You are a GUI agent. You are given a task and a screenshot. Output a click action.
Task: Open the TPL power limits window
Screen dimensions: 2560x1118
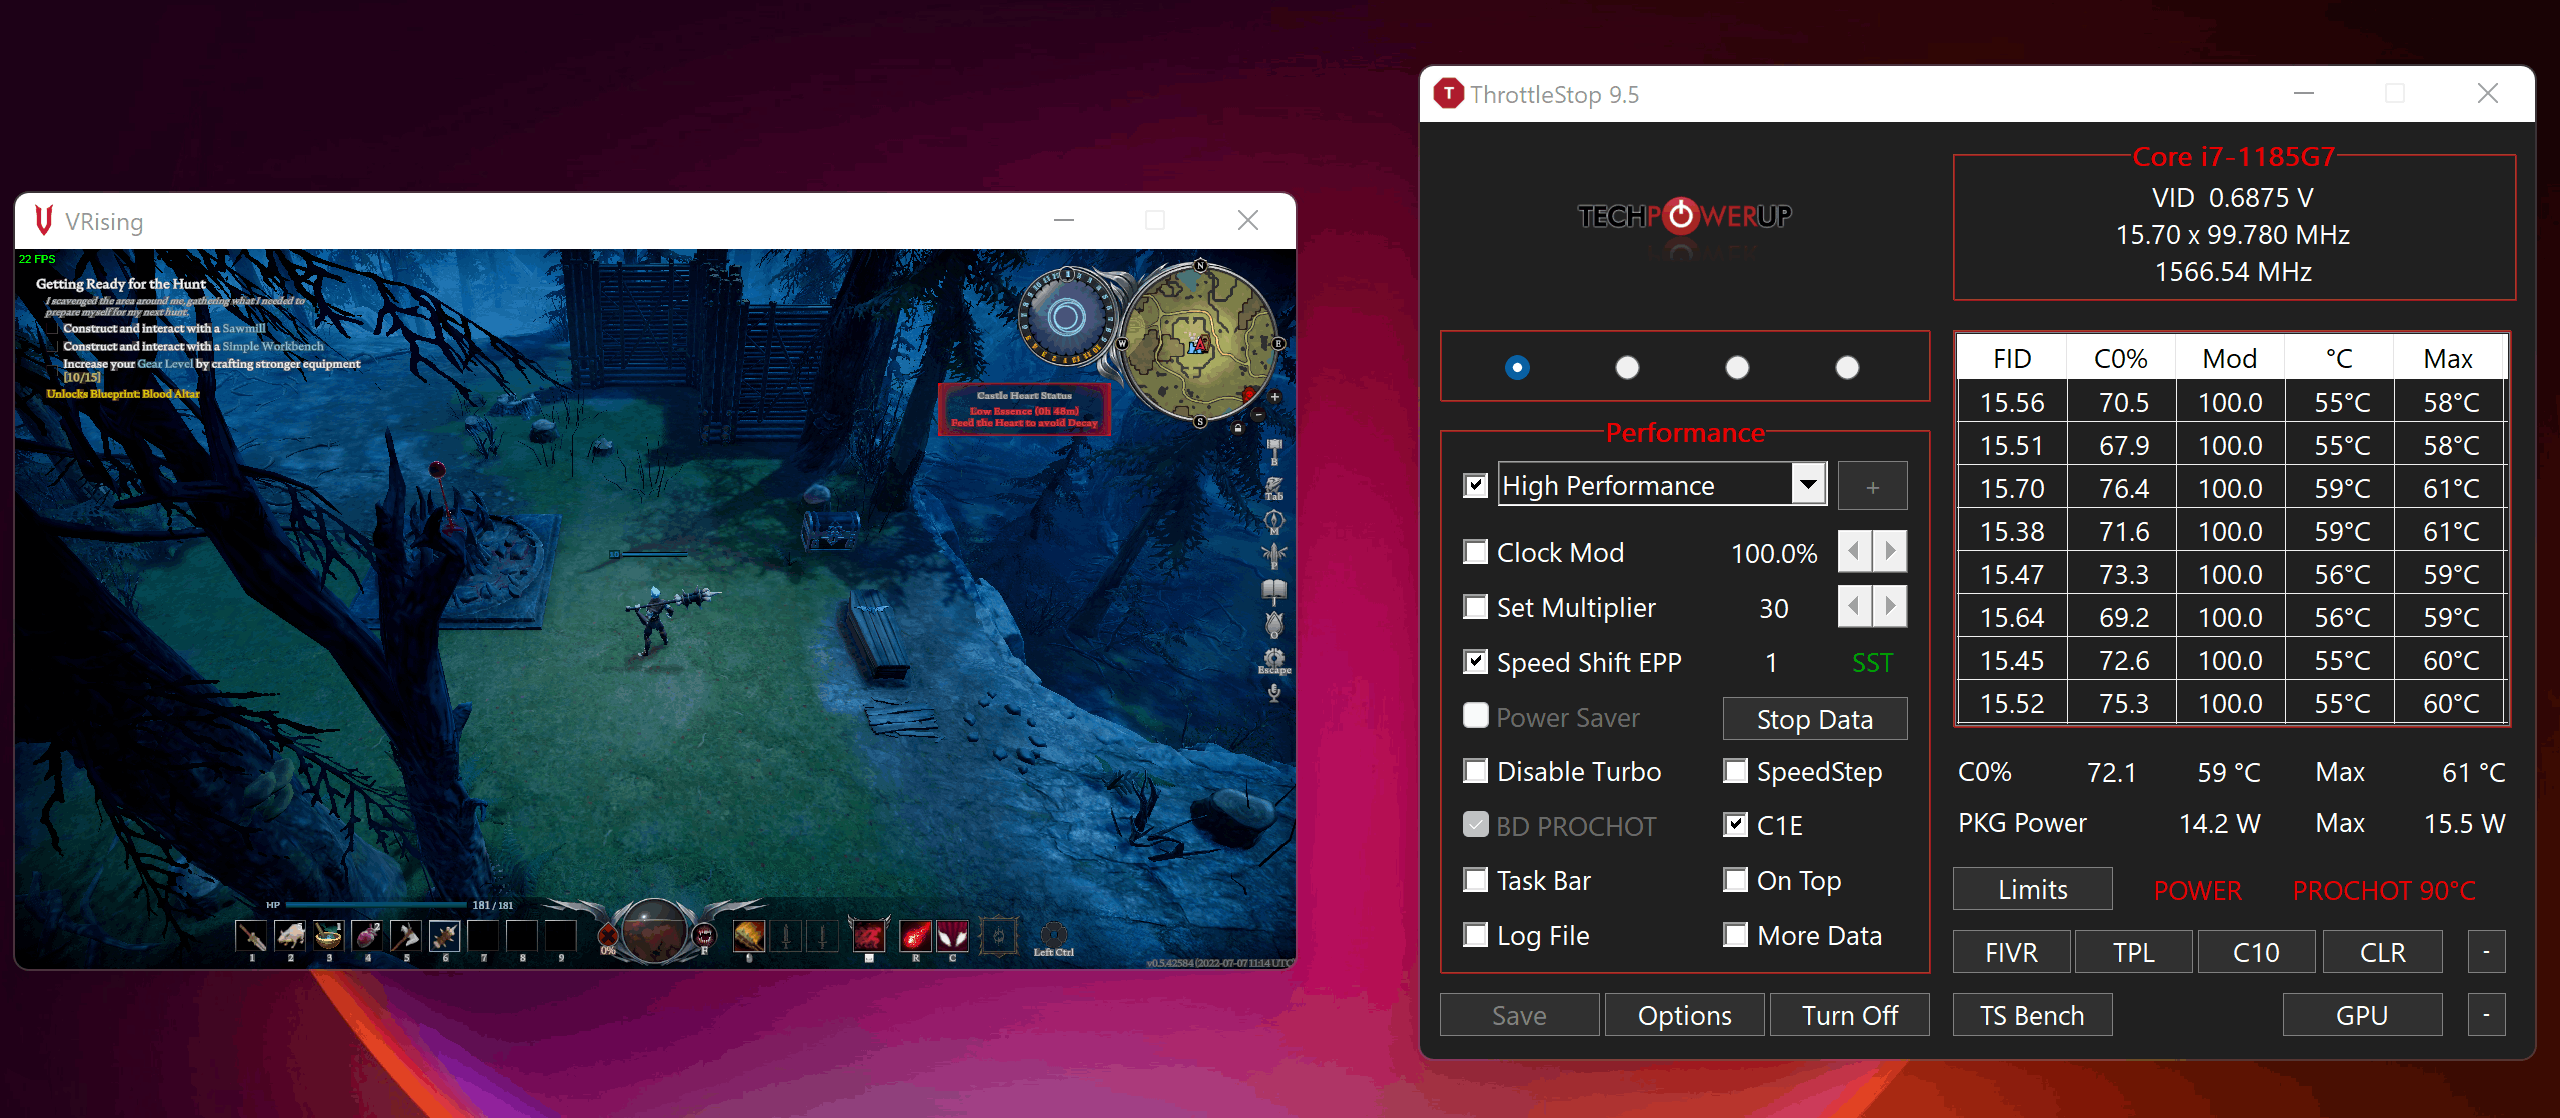(2133, 952)
